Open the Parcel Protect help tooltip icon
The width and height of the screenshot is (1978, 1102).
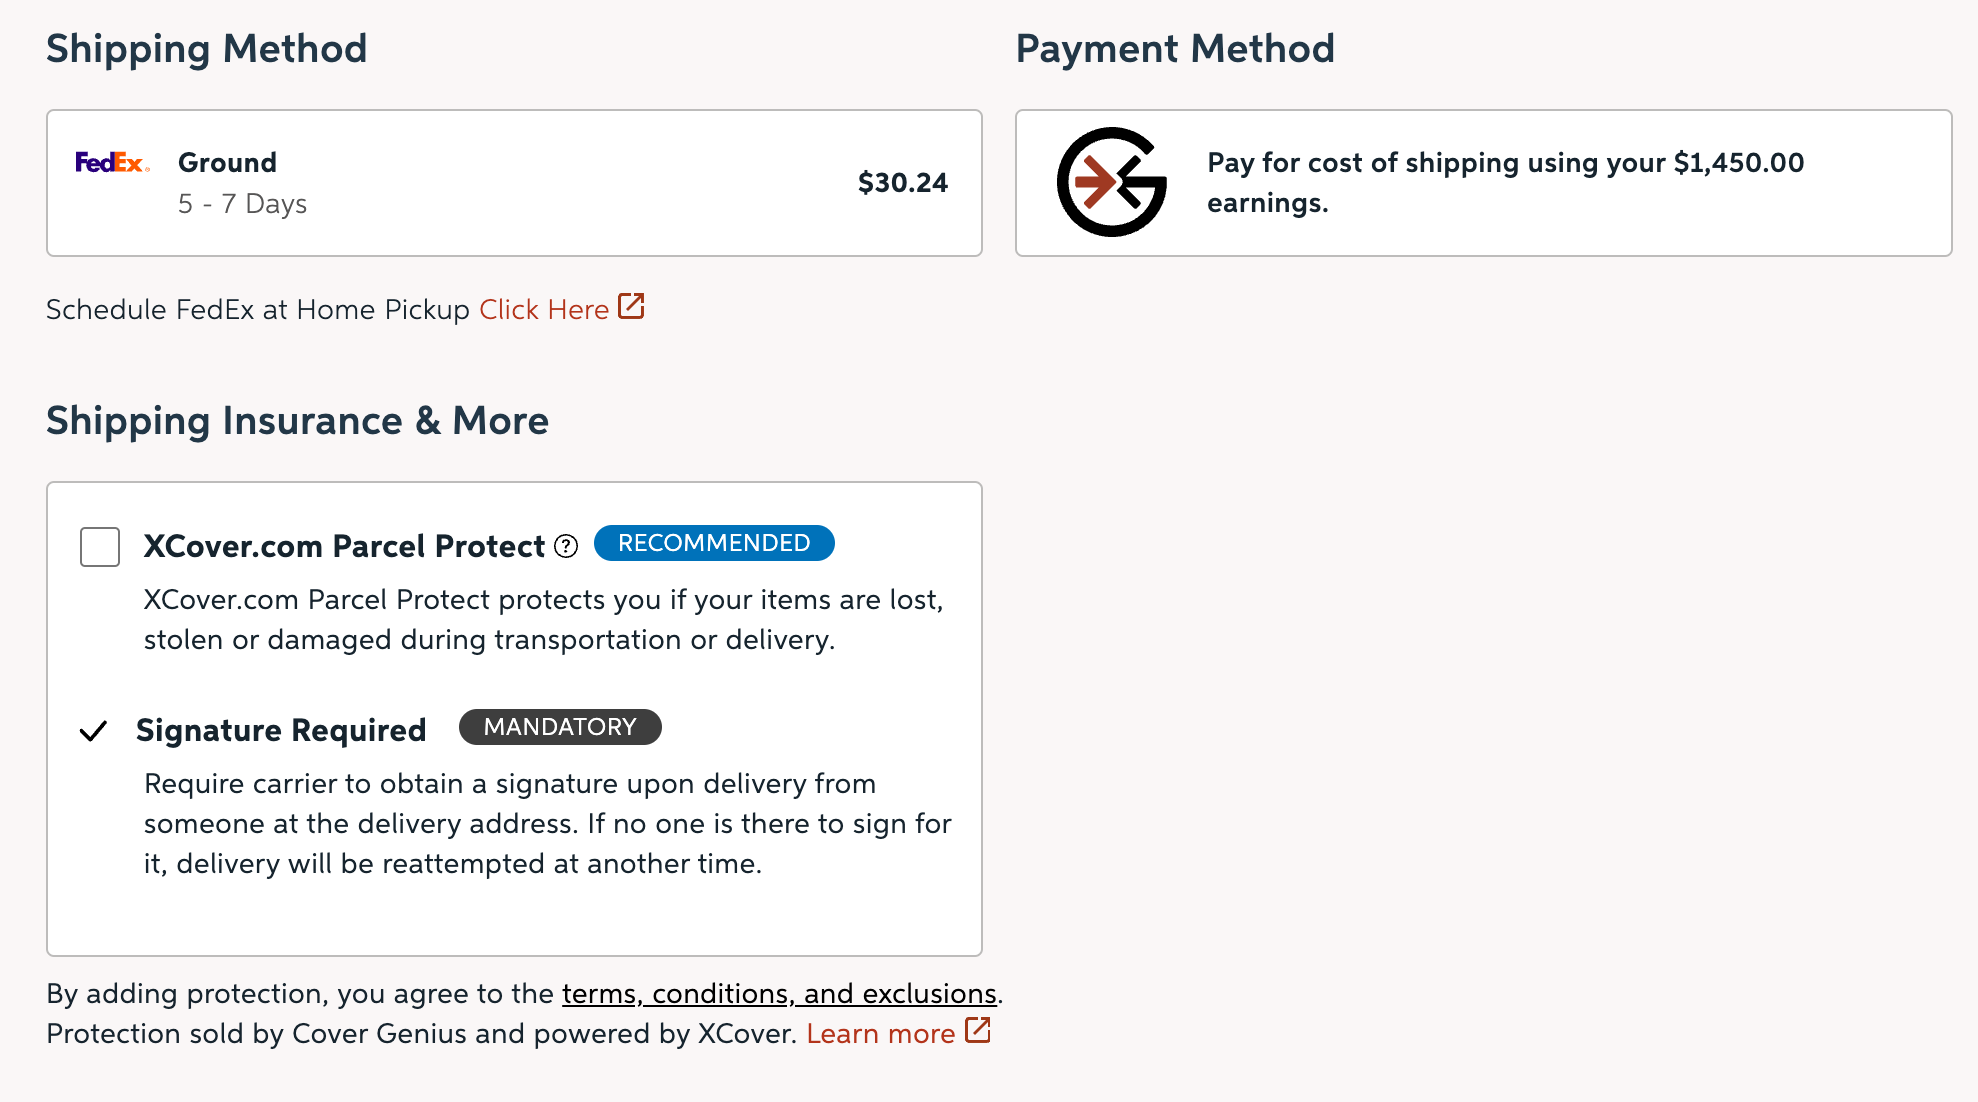tap(565, 547)
